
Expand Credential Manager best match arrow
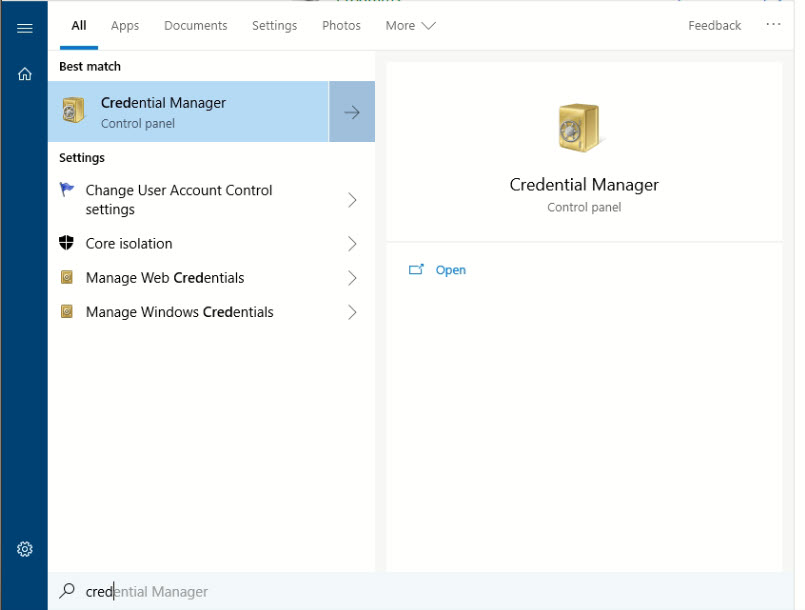(x=351, y=112)
